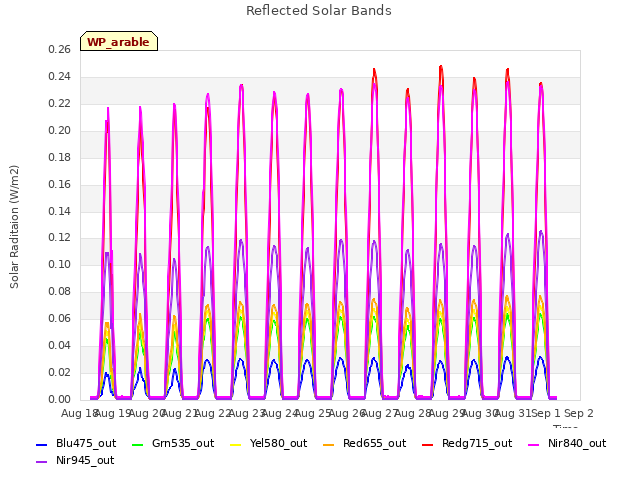The height and width of the screenshot is (480, 640).
Task: Click the 0.14 y-axis tick label
Action: pyautogui.click(x=59, y=211)
